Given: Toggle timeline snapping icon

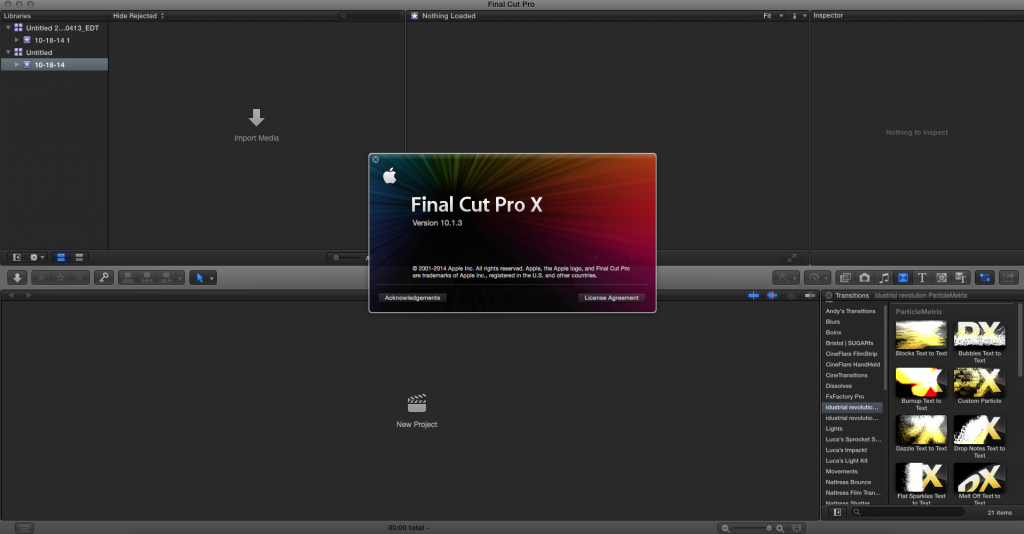Looking at the screenshot, I should [810, 296].
